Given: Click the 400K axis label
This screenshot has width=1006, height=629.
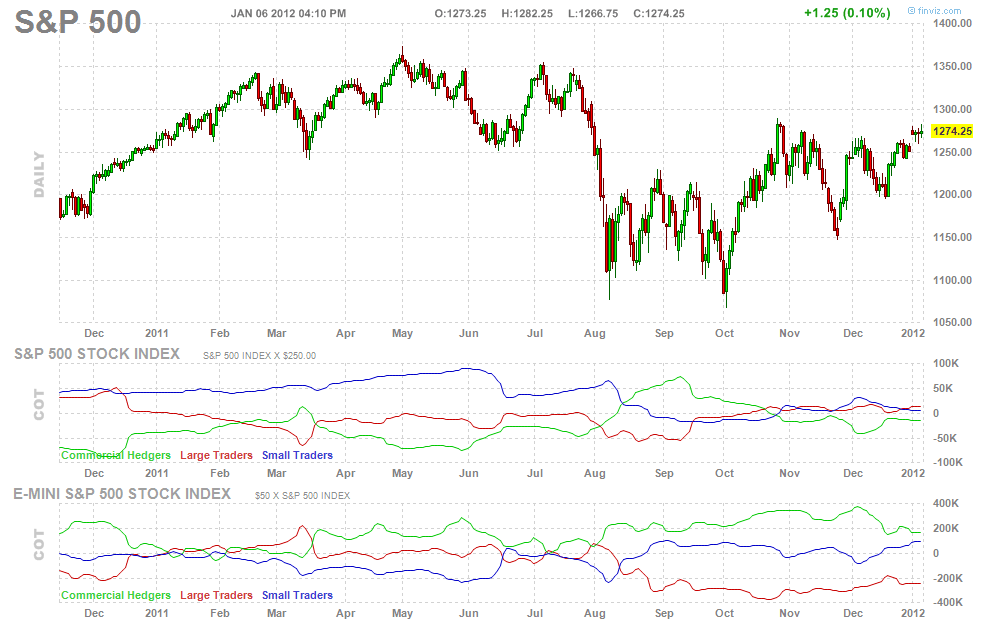Looking at the screenshot, I should 946,503.
